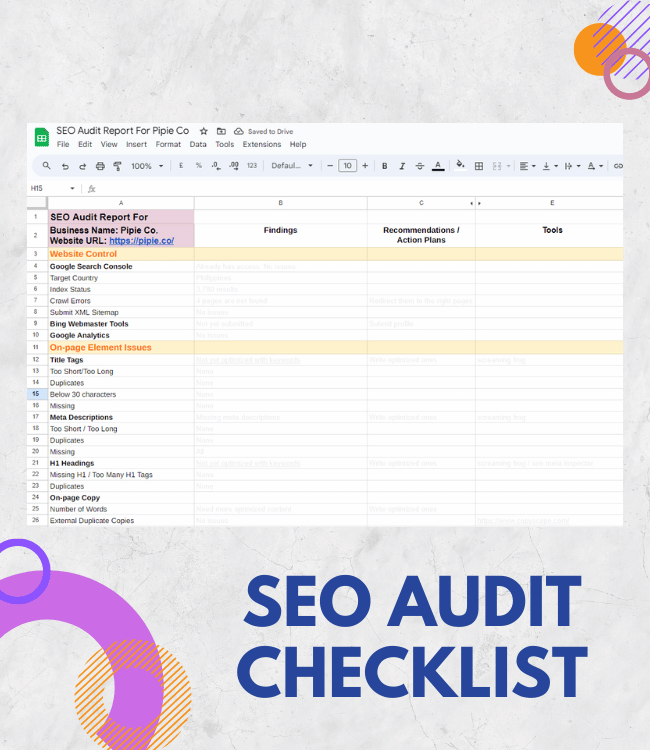Click the font size field showing 10

347,165
